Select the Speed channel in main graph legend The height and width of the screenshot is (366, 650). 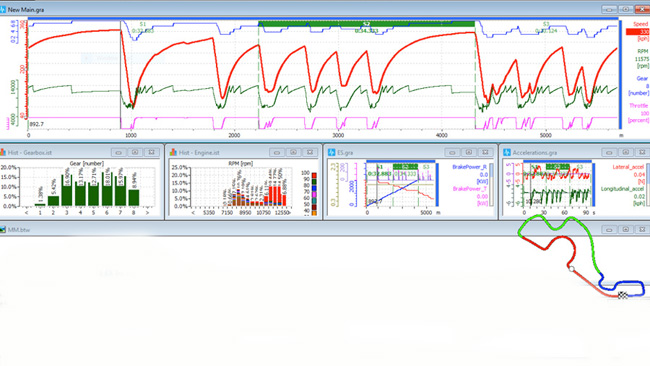[641, 24]
